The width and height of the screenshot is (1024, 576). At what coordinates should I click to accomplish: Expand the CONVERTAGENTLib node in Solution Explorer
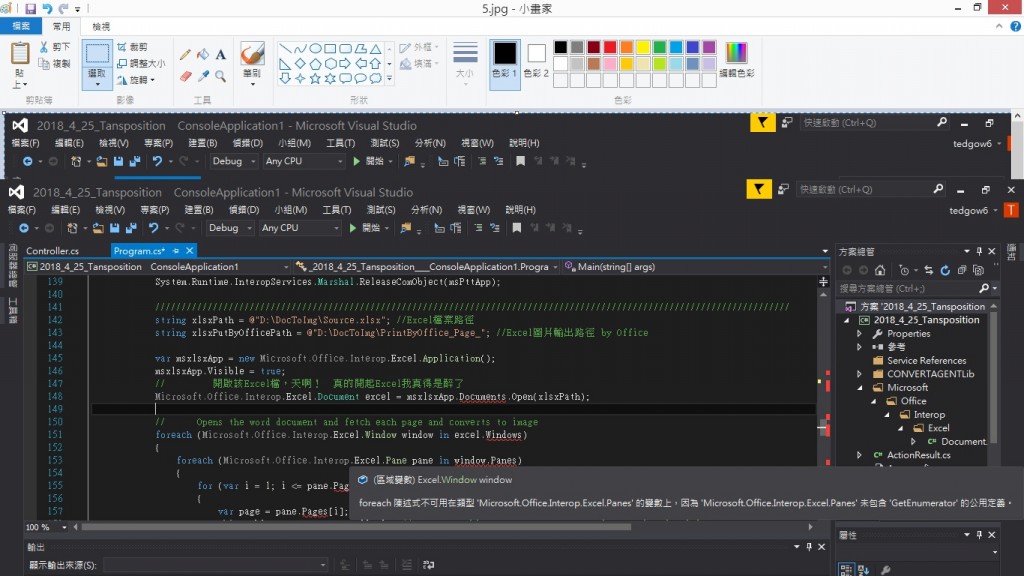tap(859, 374)
